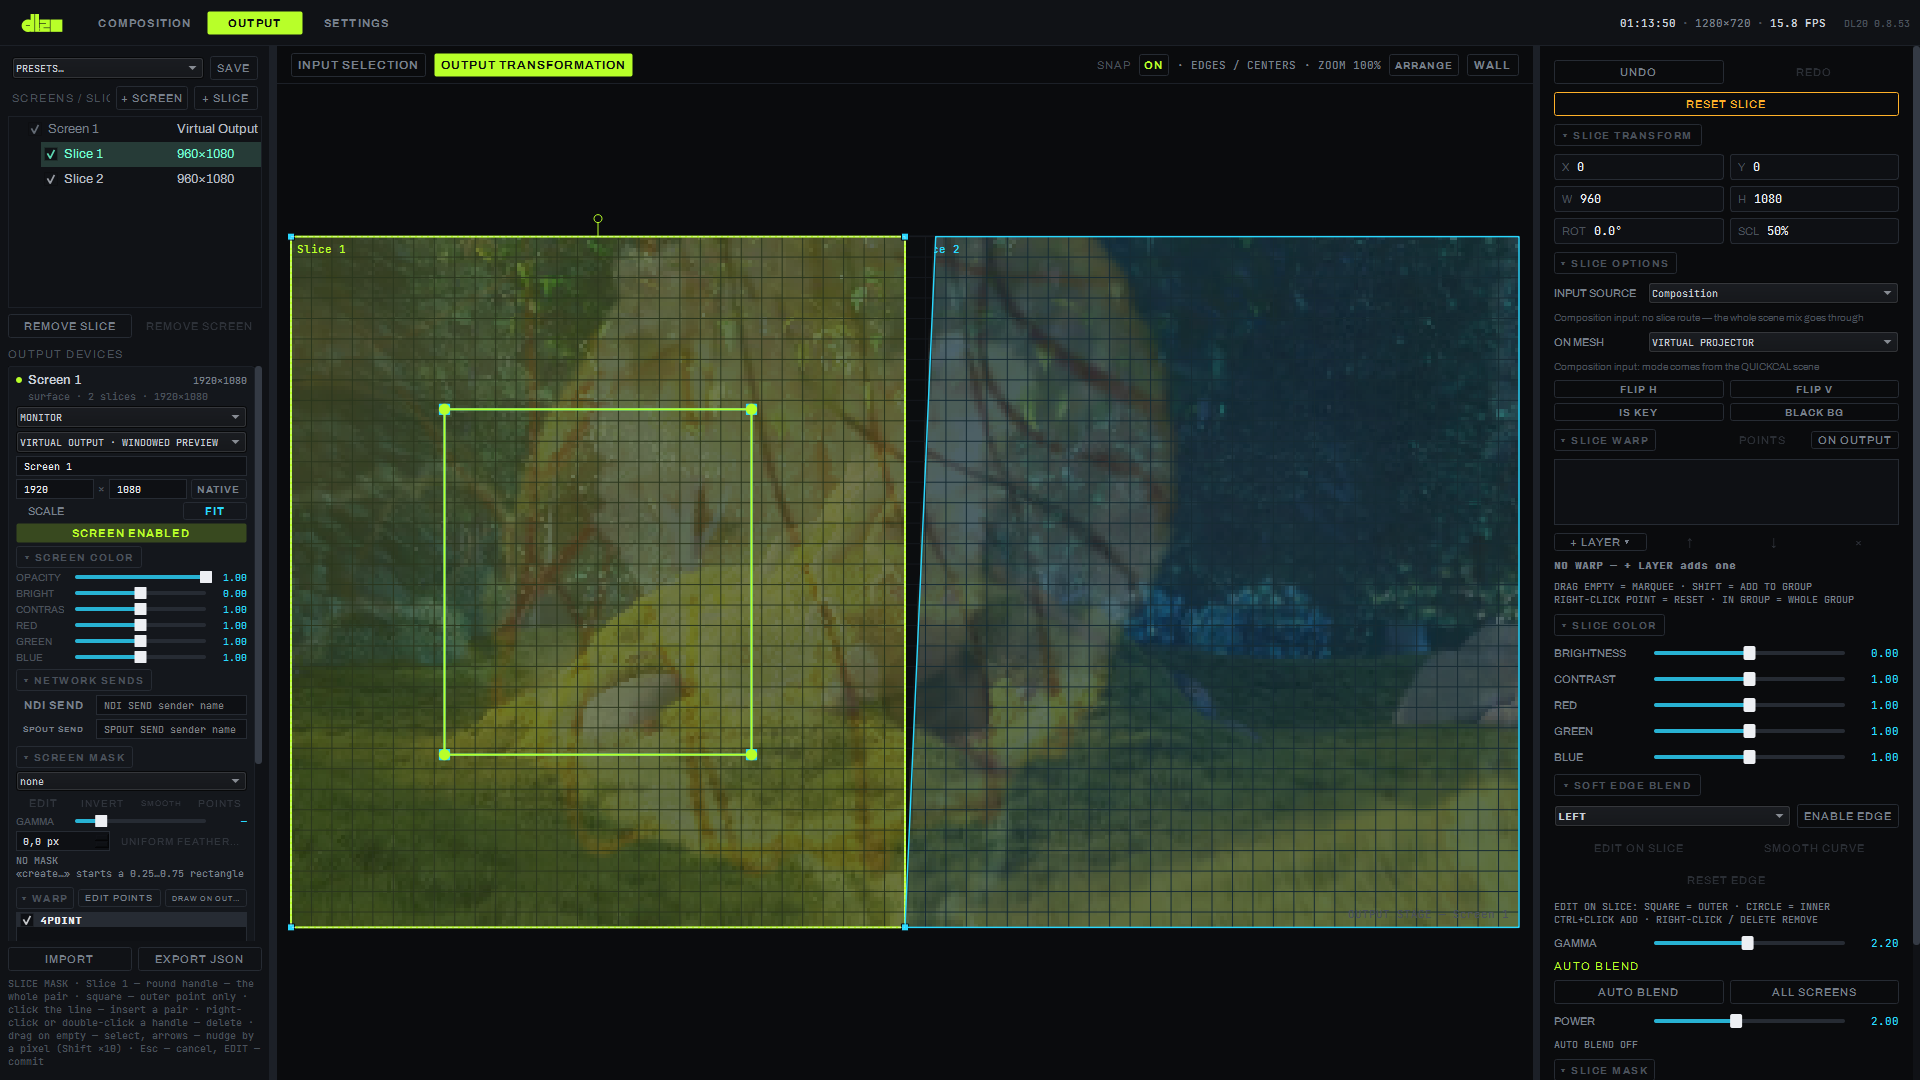Click the slice width W field
Image resolution: width=1920 pixels, height=1080 pixels.
(1638, 199)
